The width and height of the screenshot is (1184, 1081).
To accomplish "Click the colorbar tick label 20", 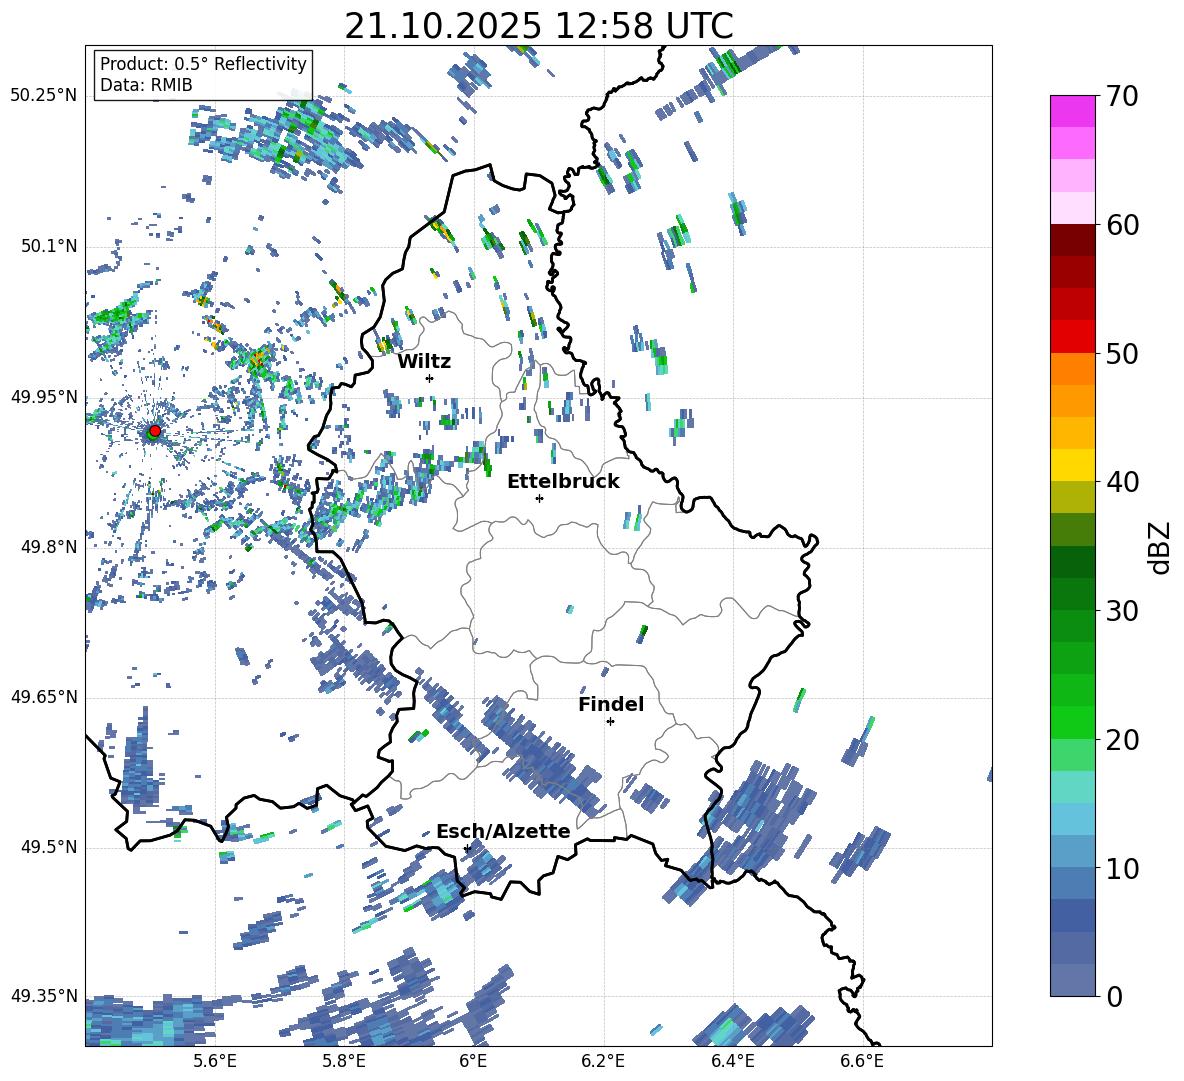I will (x=1122, y=740).
